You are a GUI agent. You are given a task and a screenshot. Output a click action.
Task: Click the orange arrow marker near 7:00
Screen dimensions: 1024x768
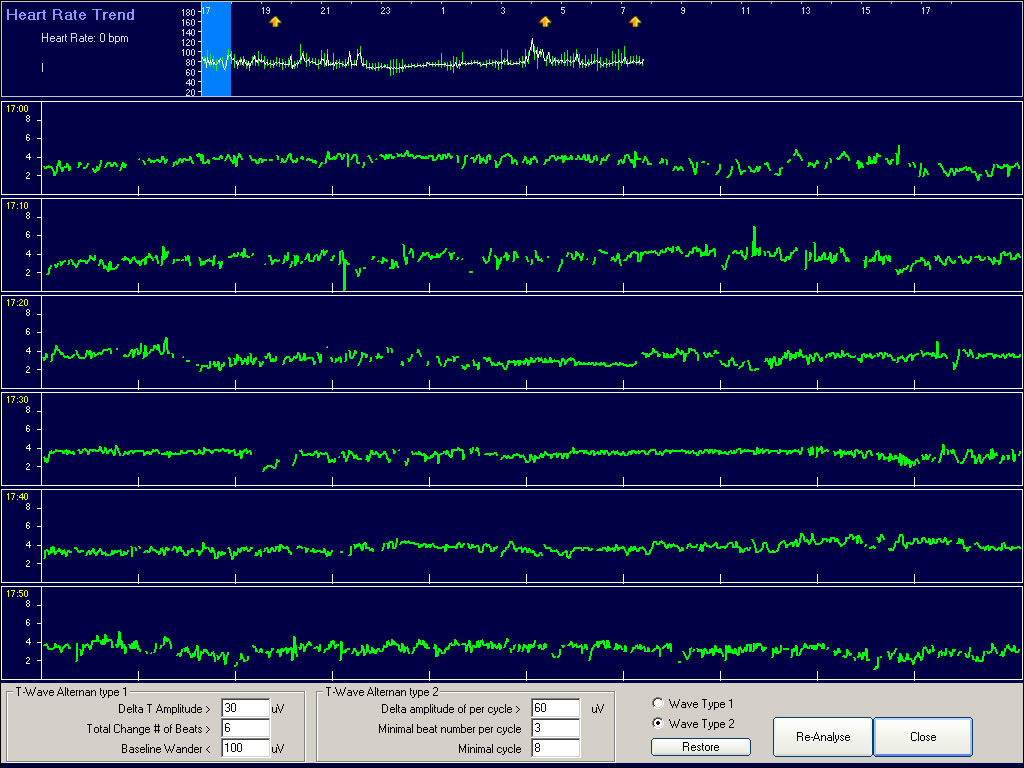(x=635, y=20)
